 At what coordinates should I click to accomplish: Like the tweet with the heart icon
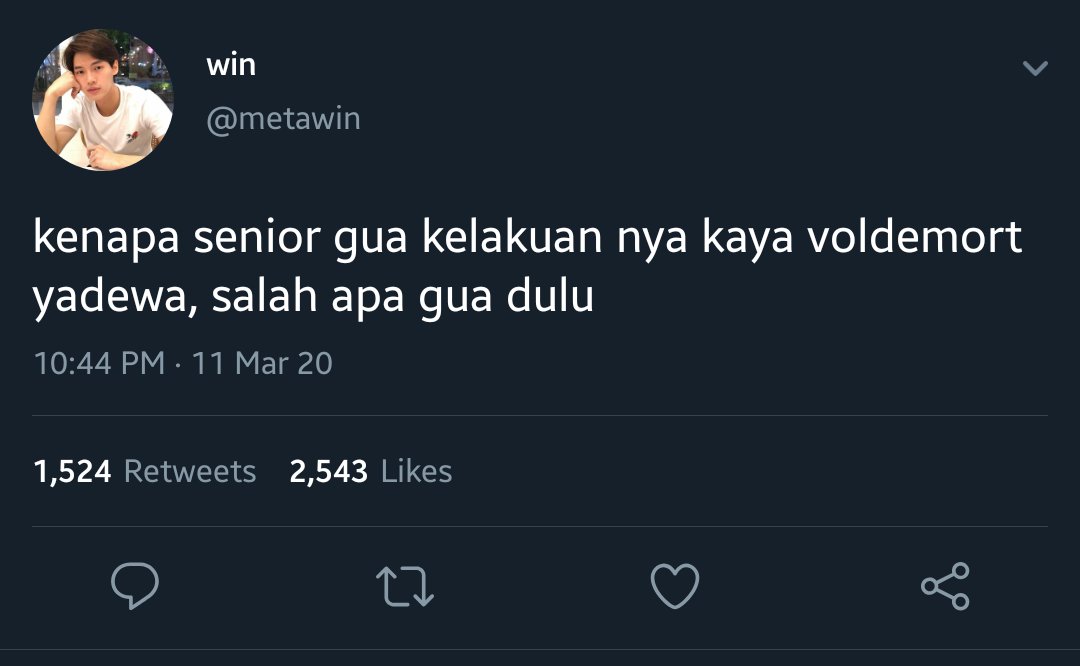pyautogui.click(x=675, y=586)
